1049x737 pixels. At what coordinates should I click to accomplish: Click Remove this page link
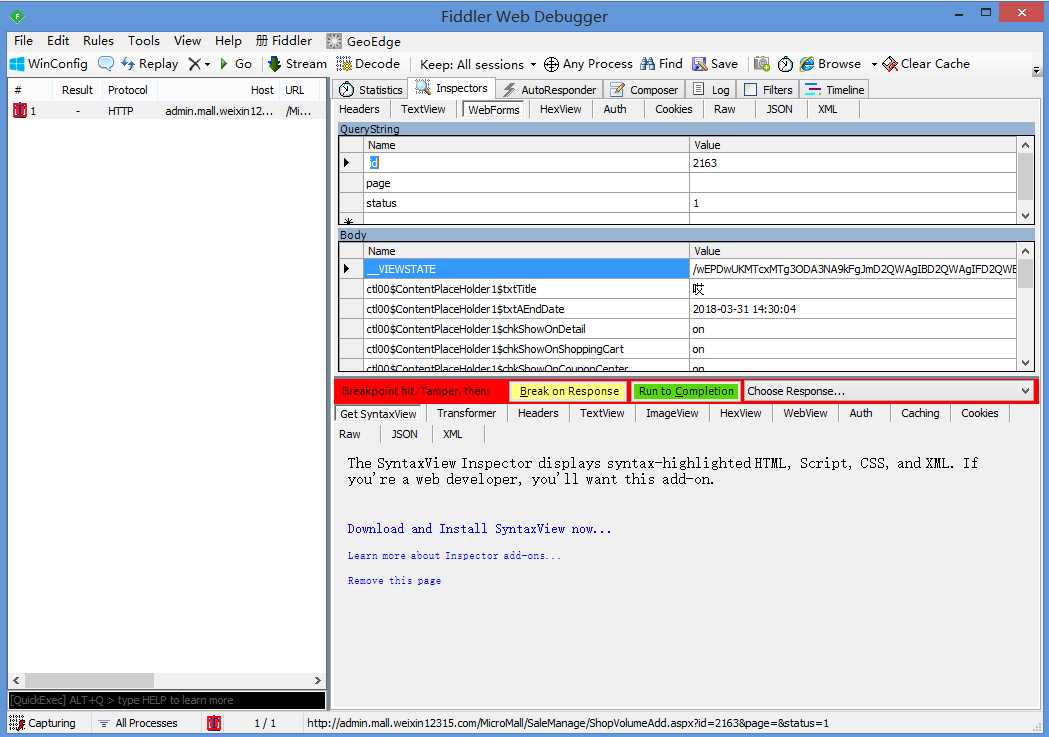pyautogui.click(x=394, y=581)
